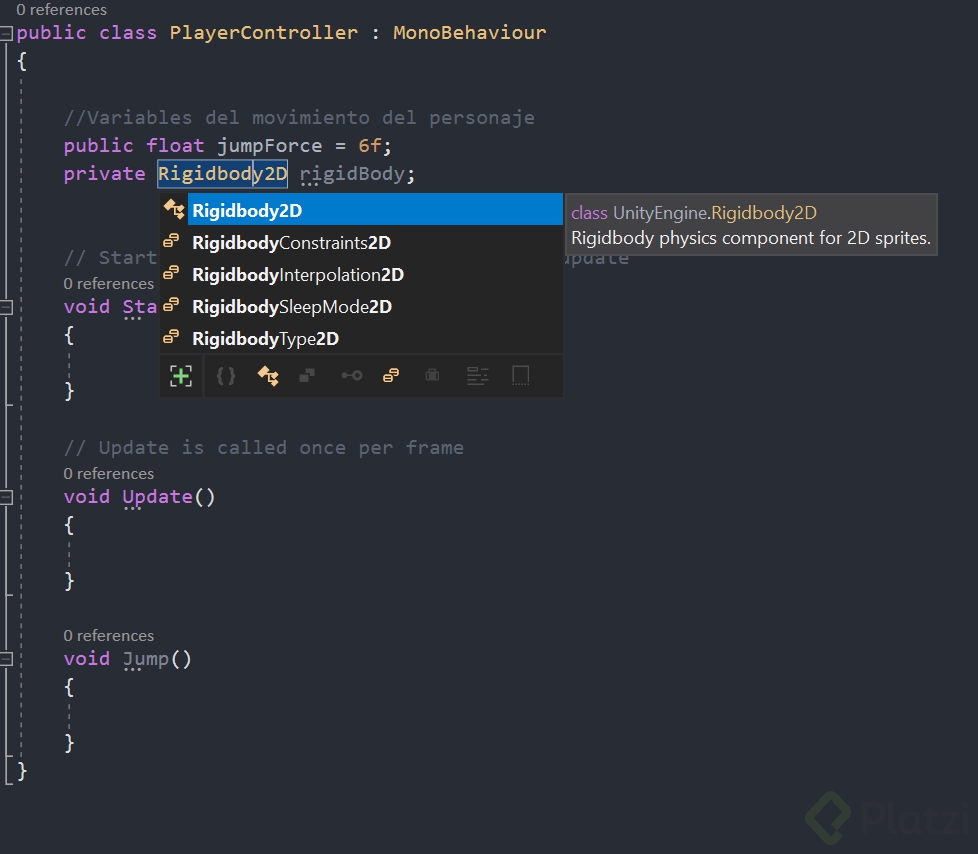Open 0 references lens above Jump method
This screenshot has height=854, width=978.
(109, 635)
